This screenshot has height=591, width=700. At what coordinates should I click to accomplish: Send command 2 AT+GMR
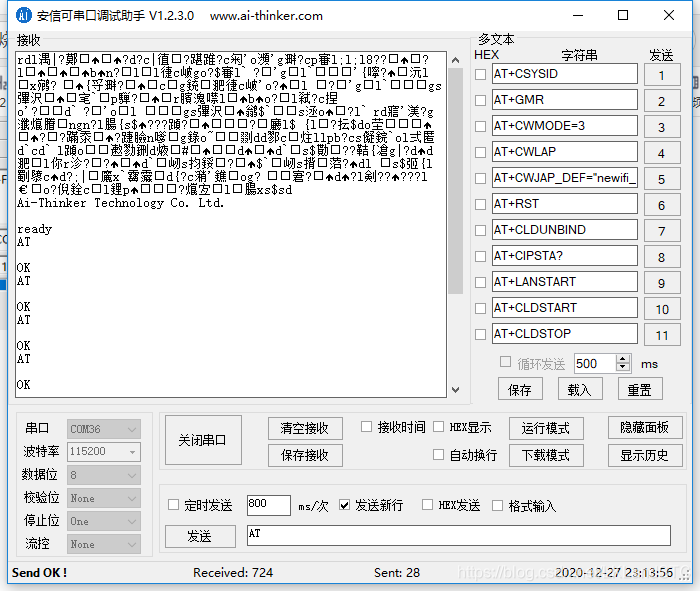coord(662,100)
